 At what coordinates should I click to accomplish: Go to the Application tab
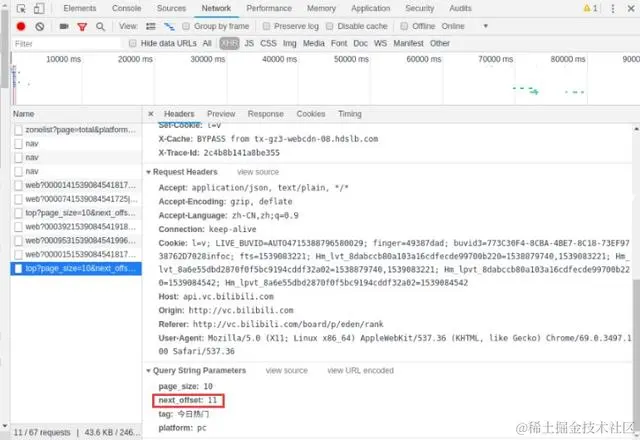(x=371, y=8)
